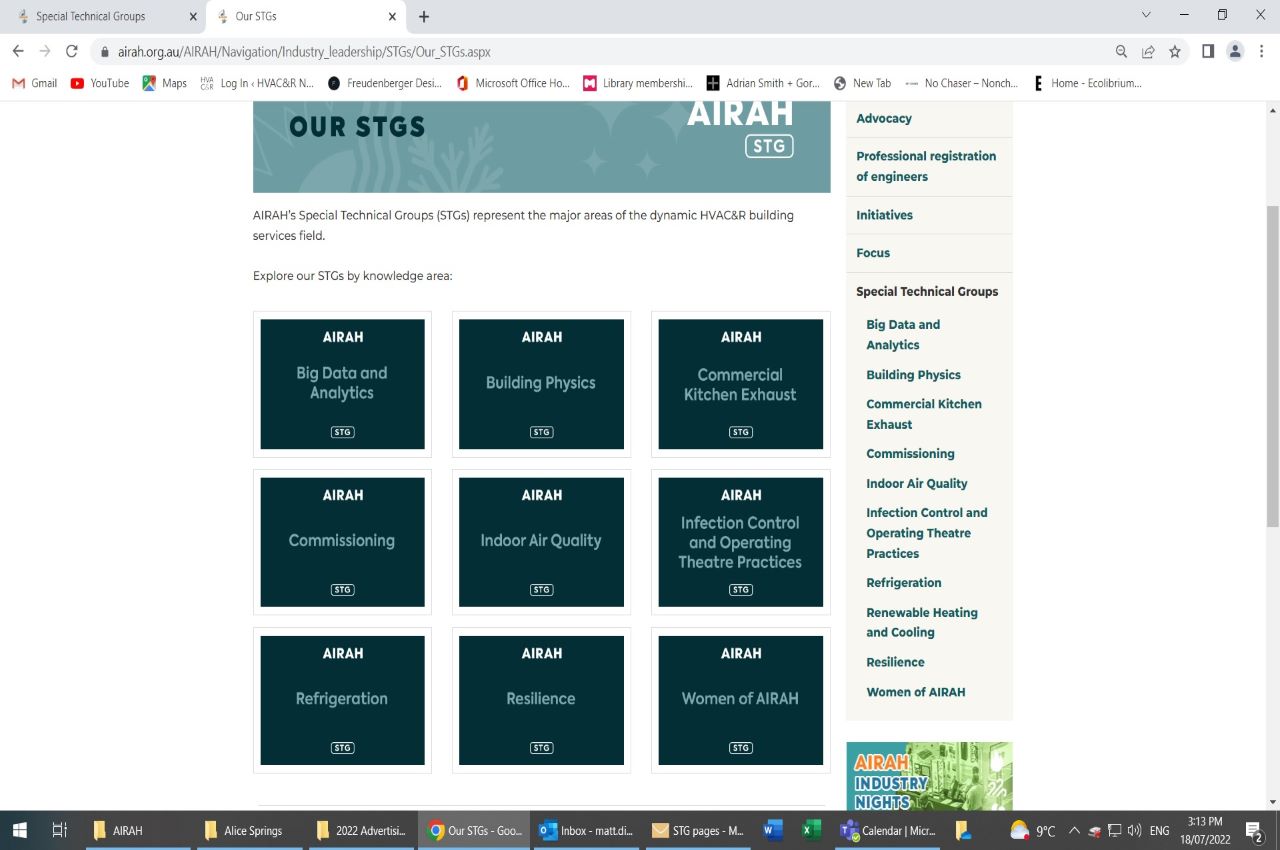Image resolution: width=1280 pixels, height=850 pixels.
Task: Open Infection Control sidebar link
Action: point(927,533)
